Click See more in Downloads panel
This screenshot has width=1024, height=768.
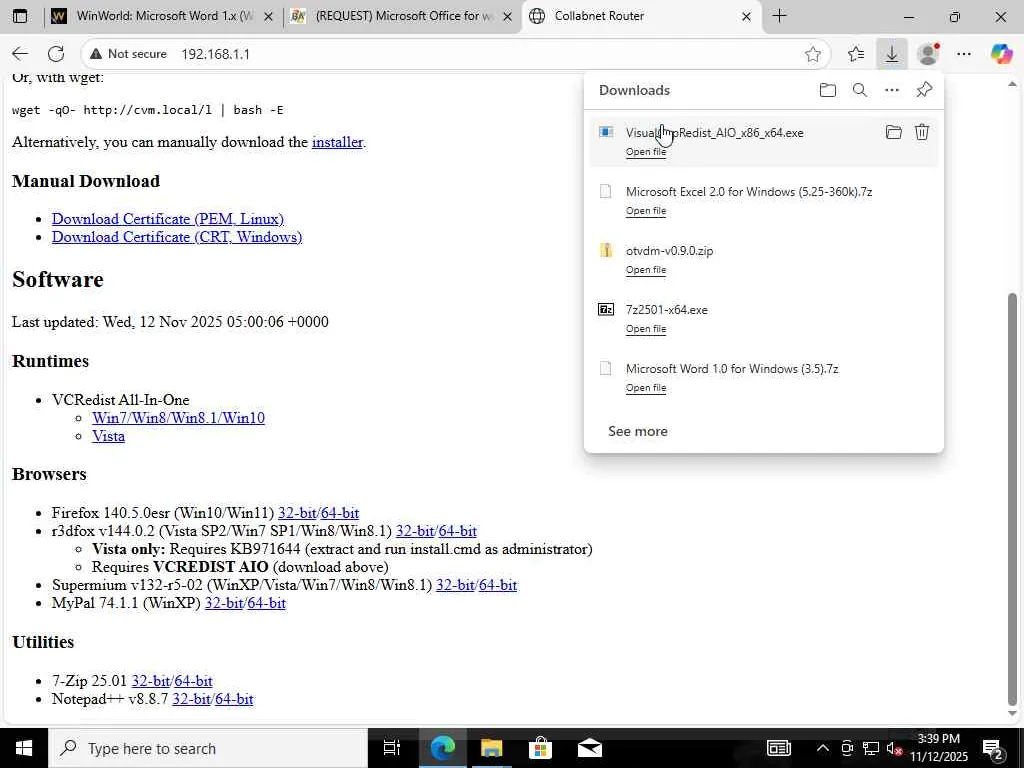click(637, 431)
